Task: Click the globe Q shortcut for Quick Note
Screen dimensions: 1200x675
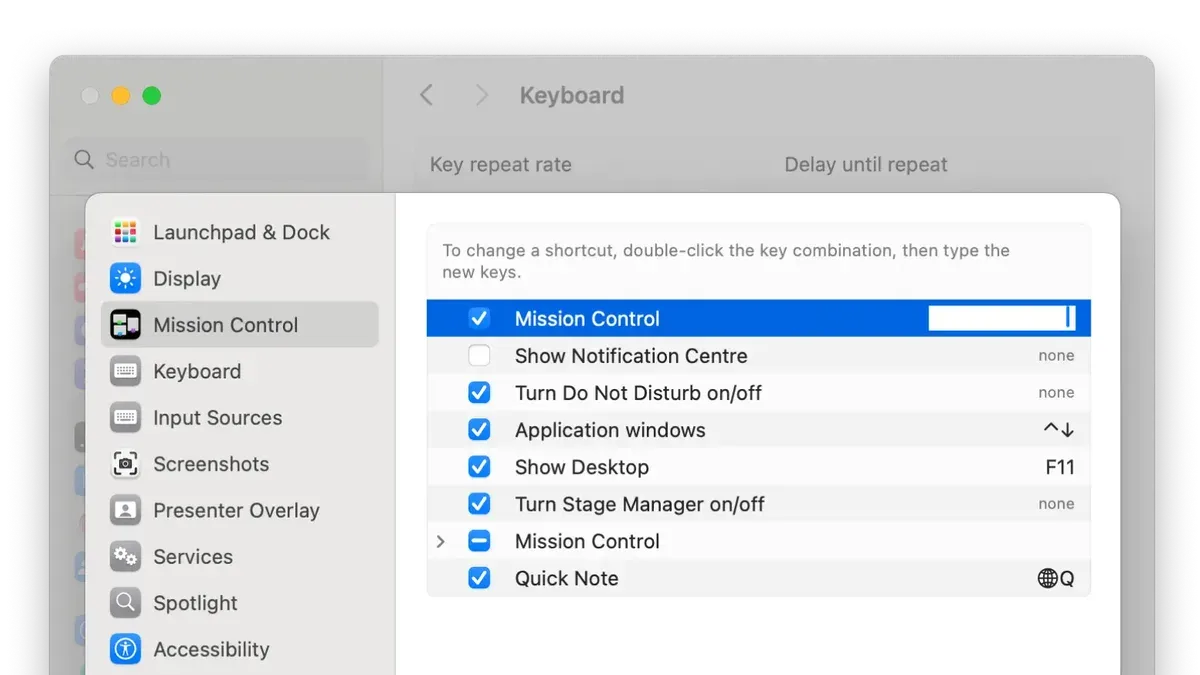Action: click(1056, 578)
